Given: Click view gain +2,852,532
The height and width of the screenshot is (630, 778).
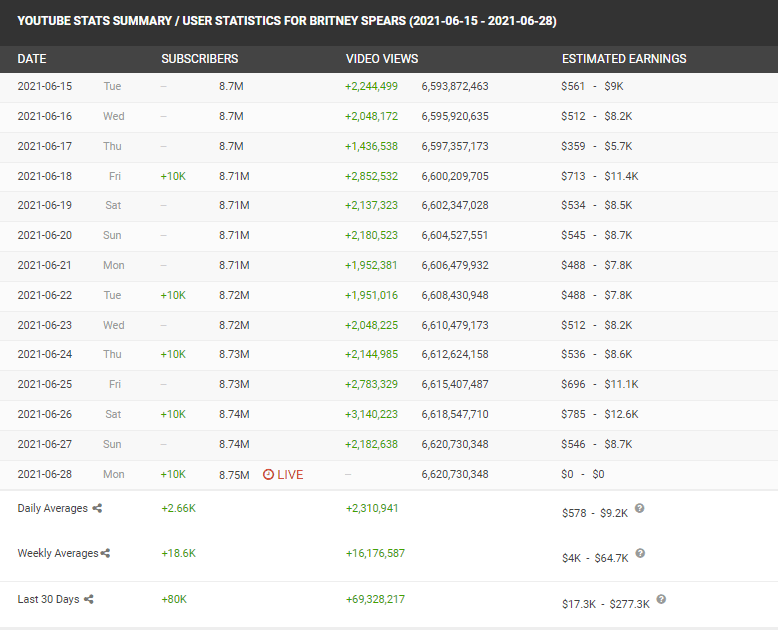Looking at the screenshot, I should point(372,176).
